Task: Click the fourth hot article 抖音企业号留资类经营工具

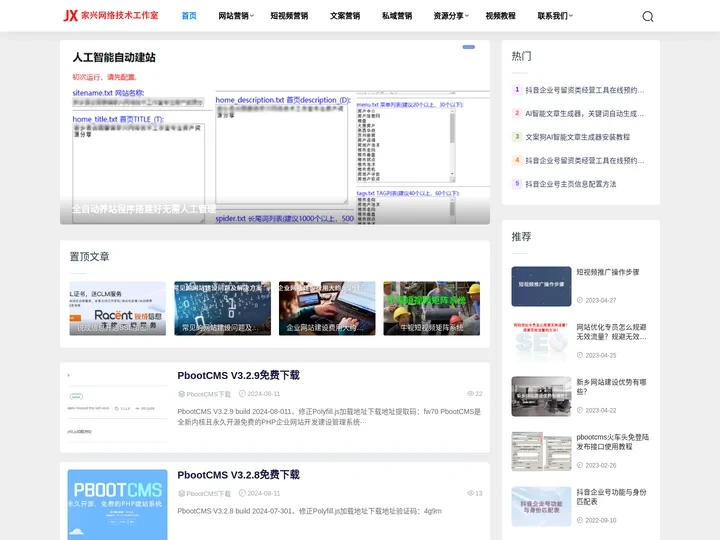Action: [585, 160]
